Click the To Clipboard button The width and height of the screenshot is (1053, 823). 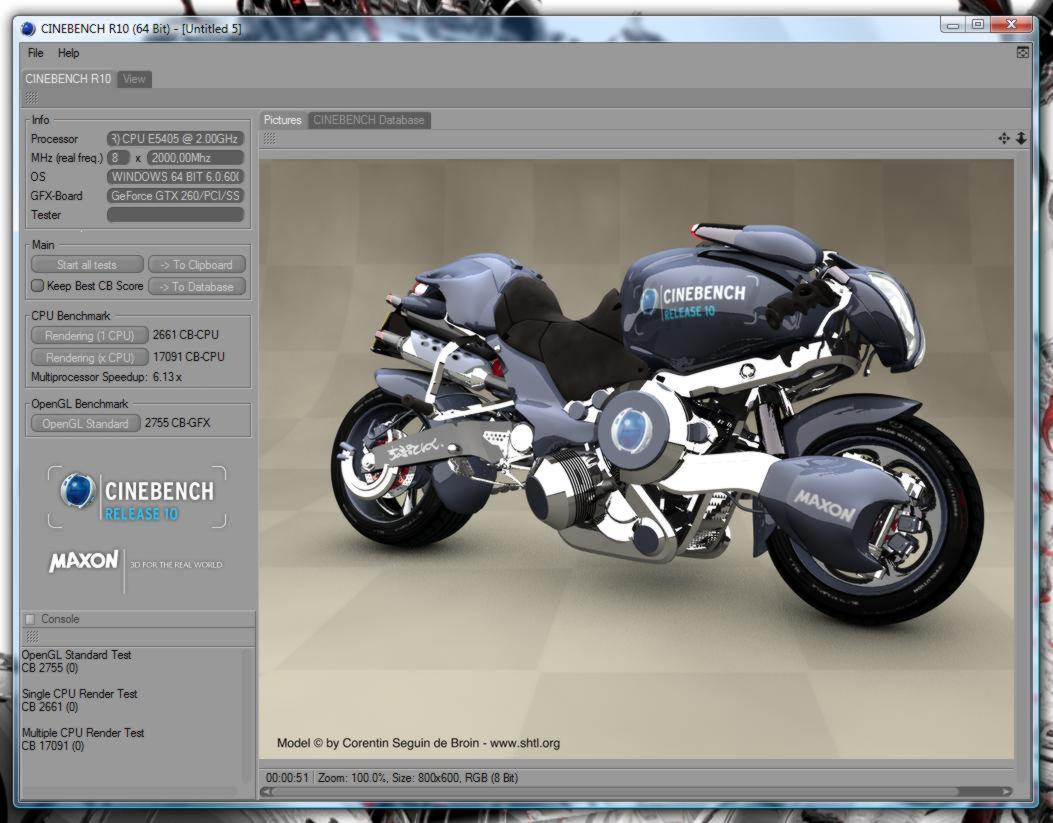click(197, 264)
